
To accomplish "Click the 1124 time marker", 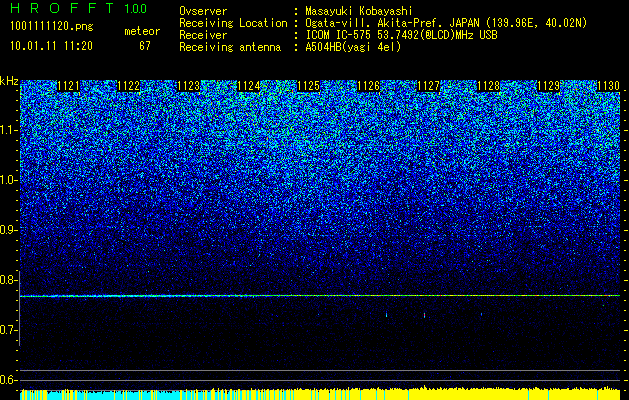I will (248, 86).
